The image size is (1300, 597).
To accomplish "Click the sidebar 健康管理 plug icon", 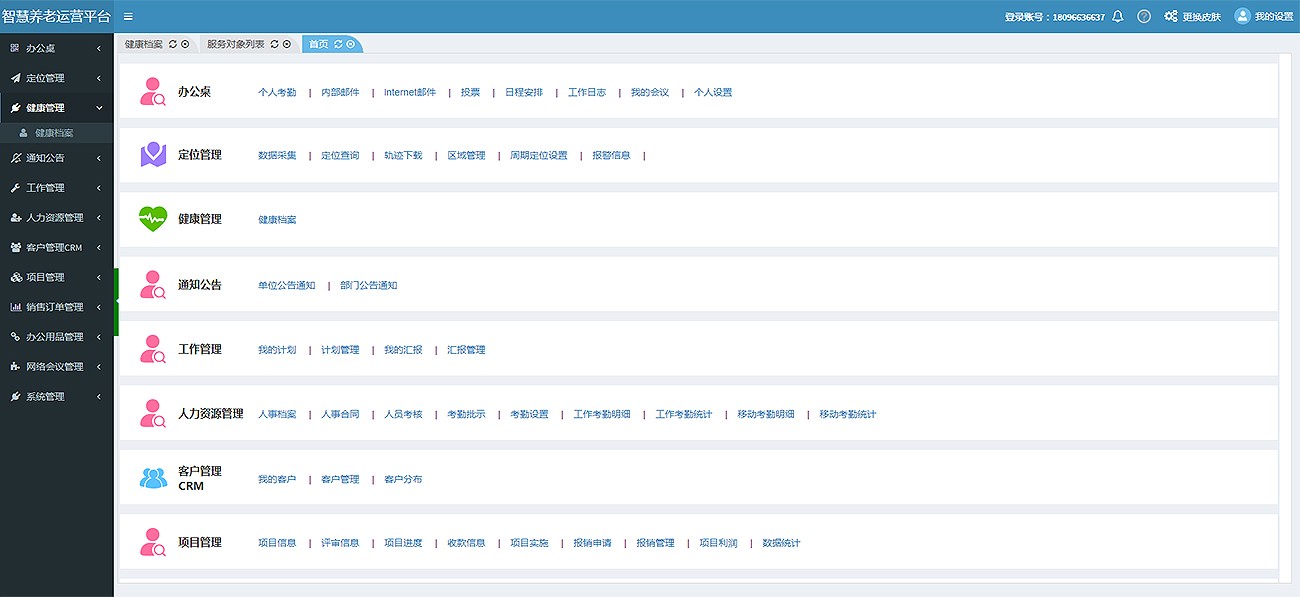I will pyautogui.click(x=15, y=108).
